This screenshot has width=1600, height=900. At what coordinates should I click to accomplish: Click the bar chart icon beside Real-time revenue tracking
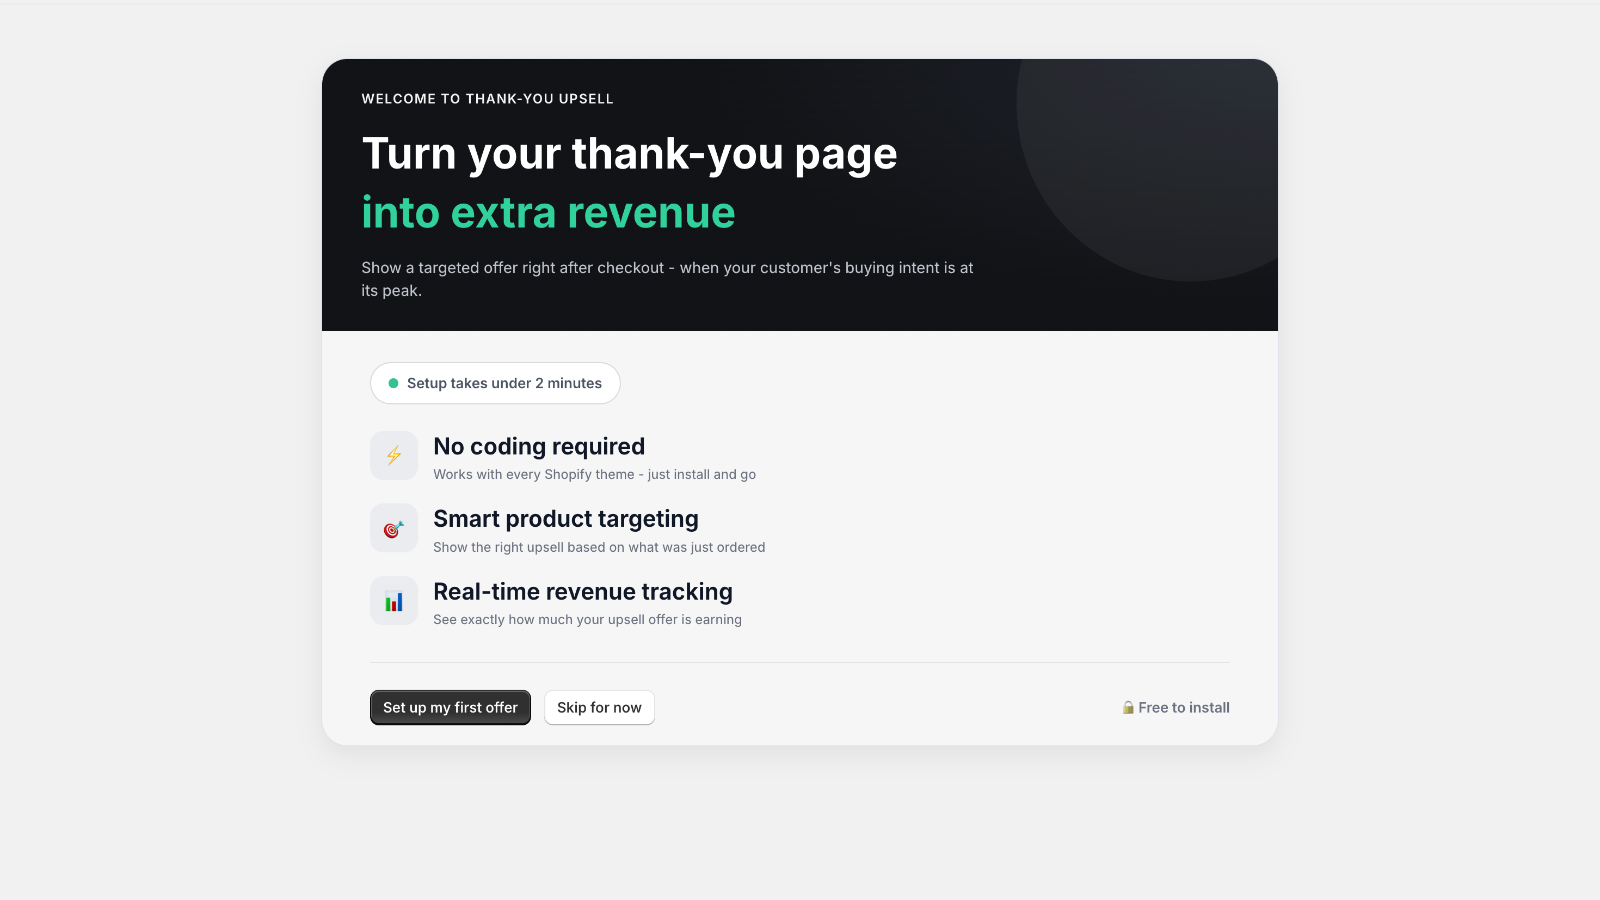(x=394, y=601)
